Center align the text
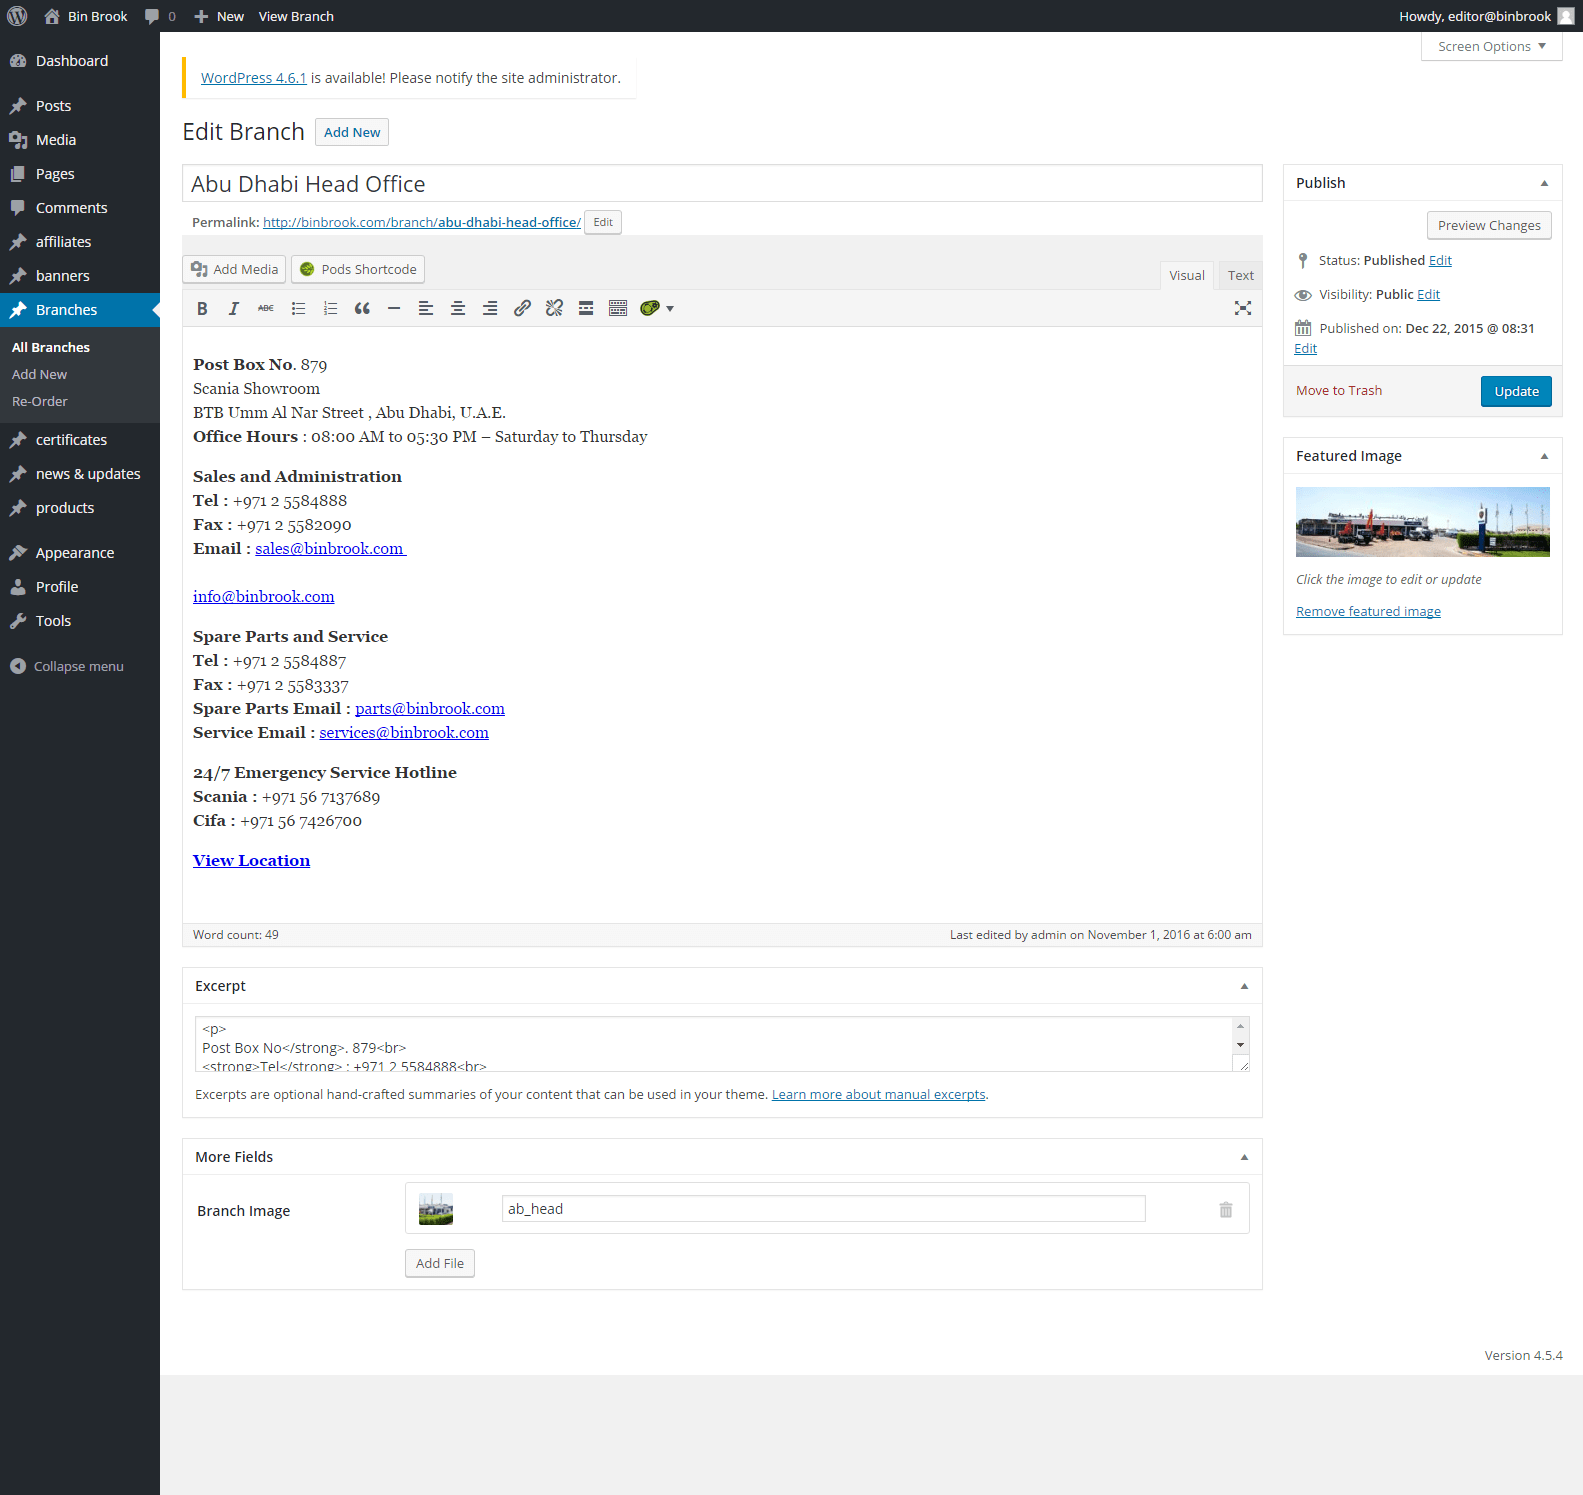 pos(458,309)
